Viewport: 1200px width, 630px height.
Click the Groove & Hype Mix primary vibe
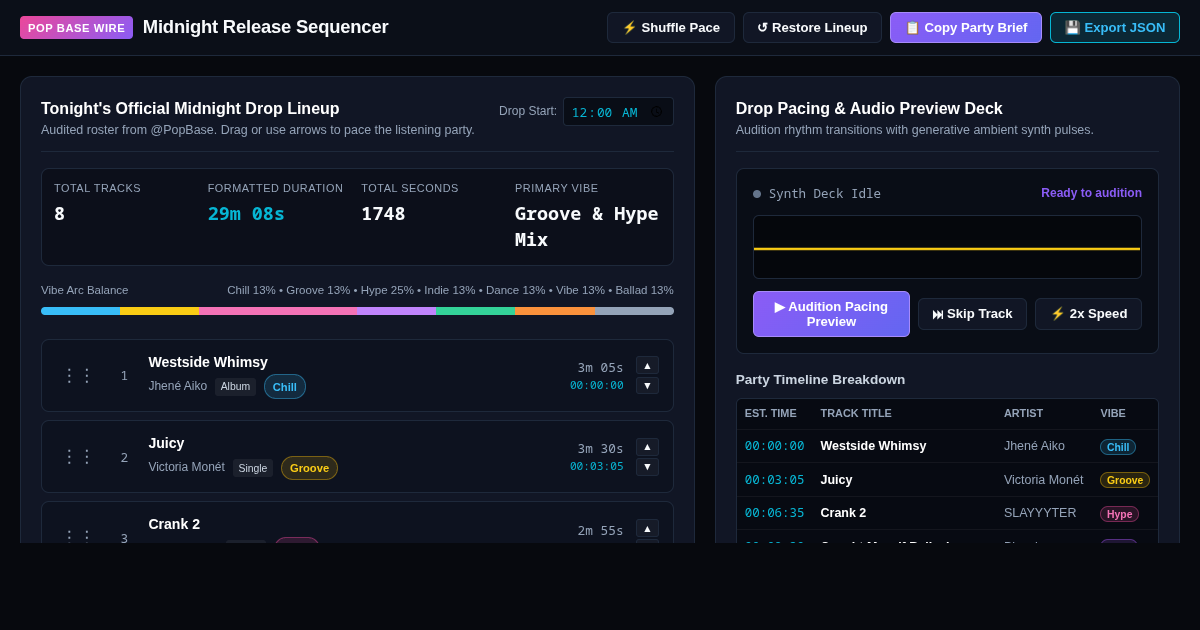point(586,226)
